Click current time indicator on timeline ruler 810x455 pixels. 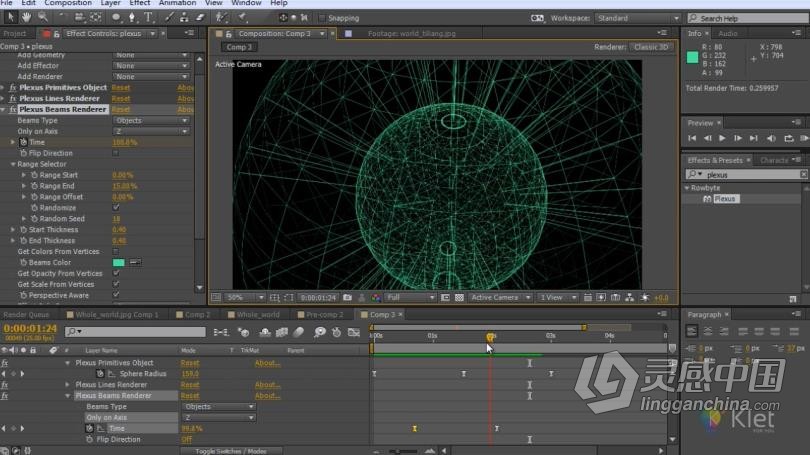click(x=490, y=337)
